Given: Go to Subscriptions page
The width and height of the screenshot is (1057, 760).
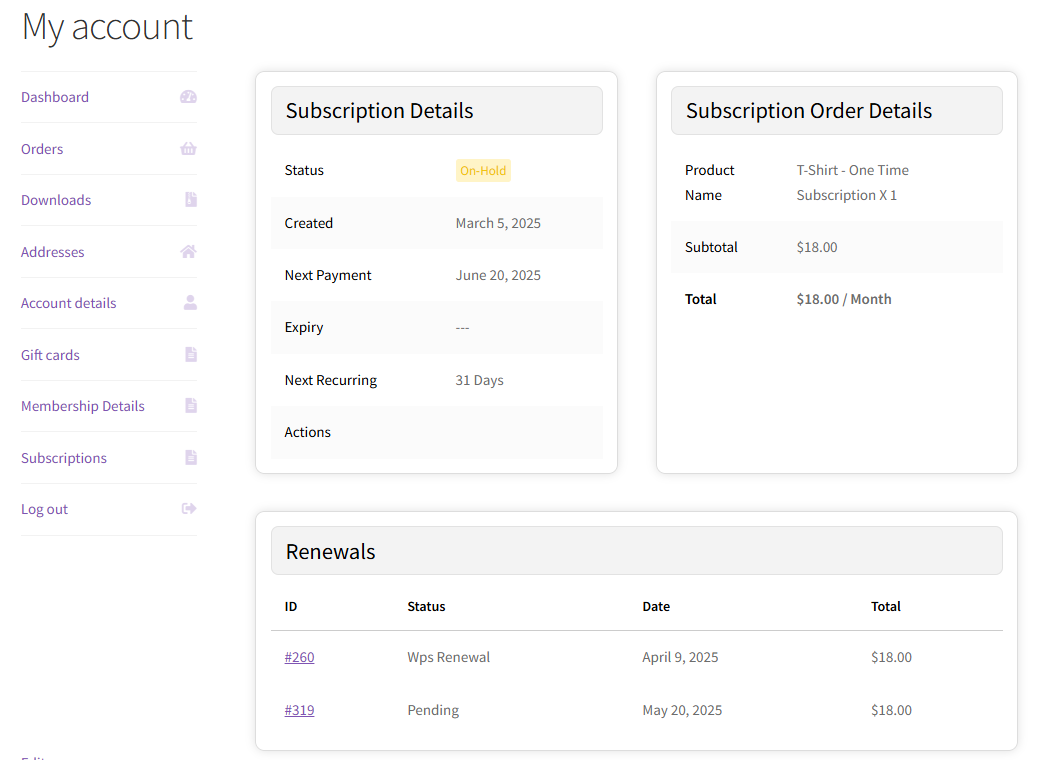Looking at the screenshot, I should tap(64, 459).
